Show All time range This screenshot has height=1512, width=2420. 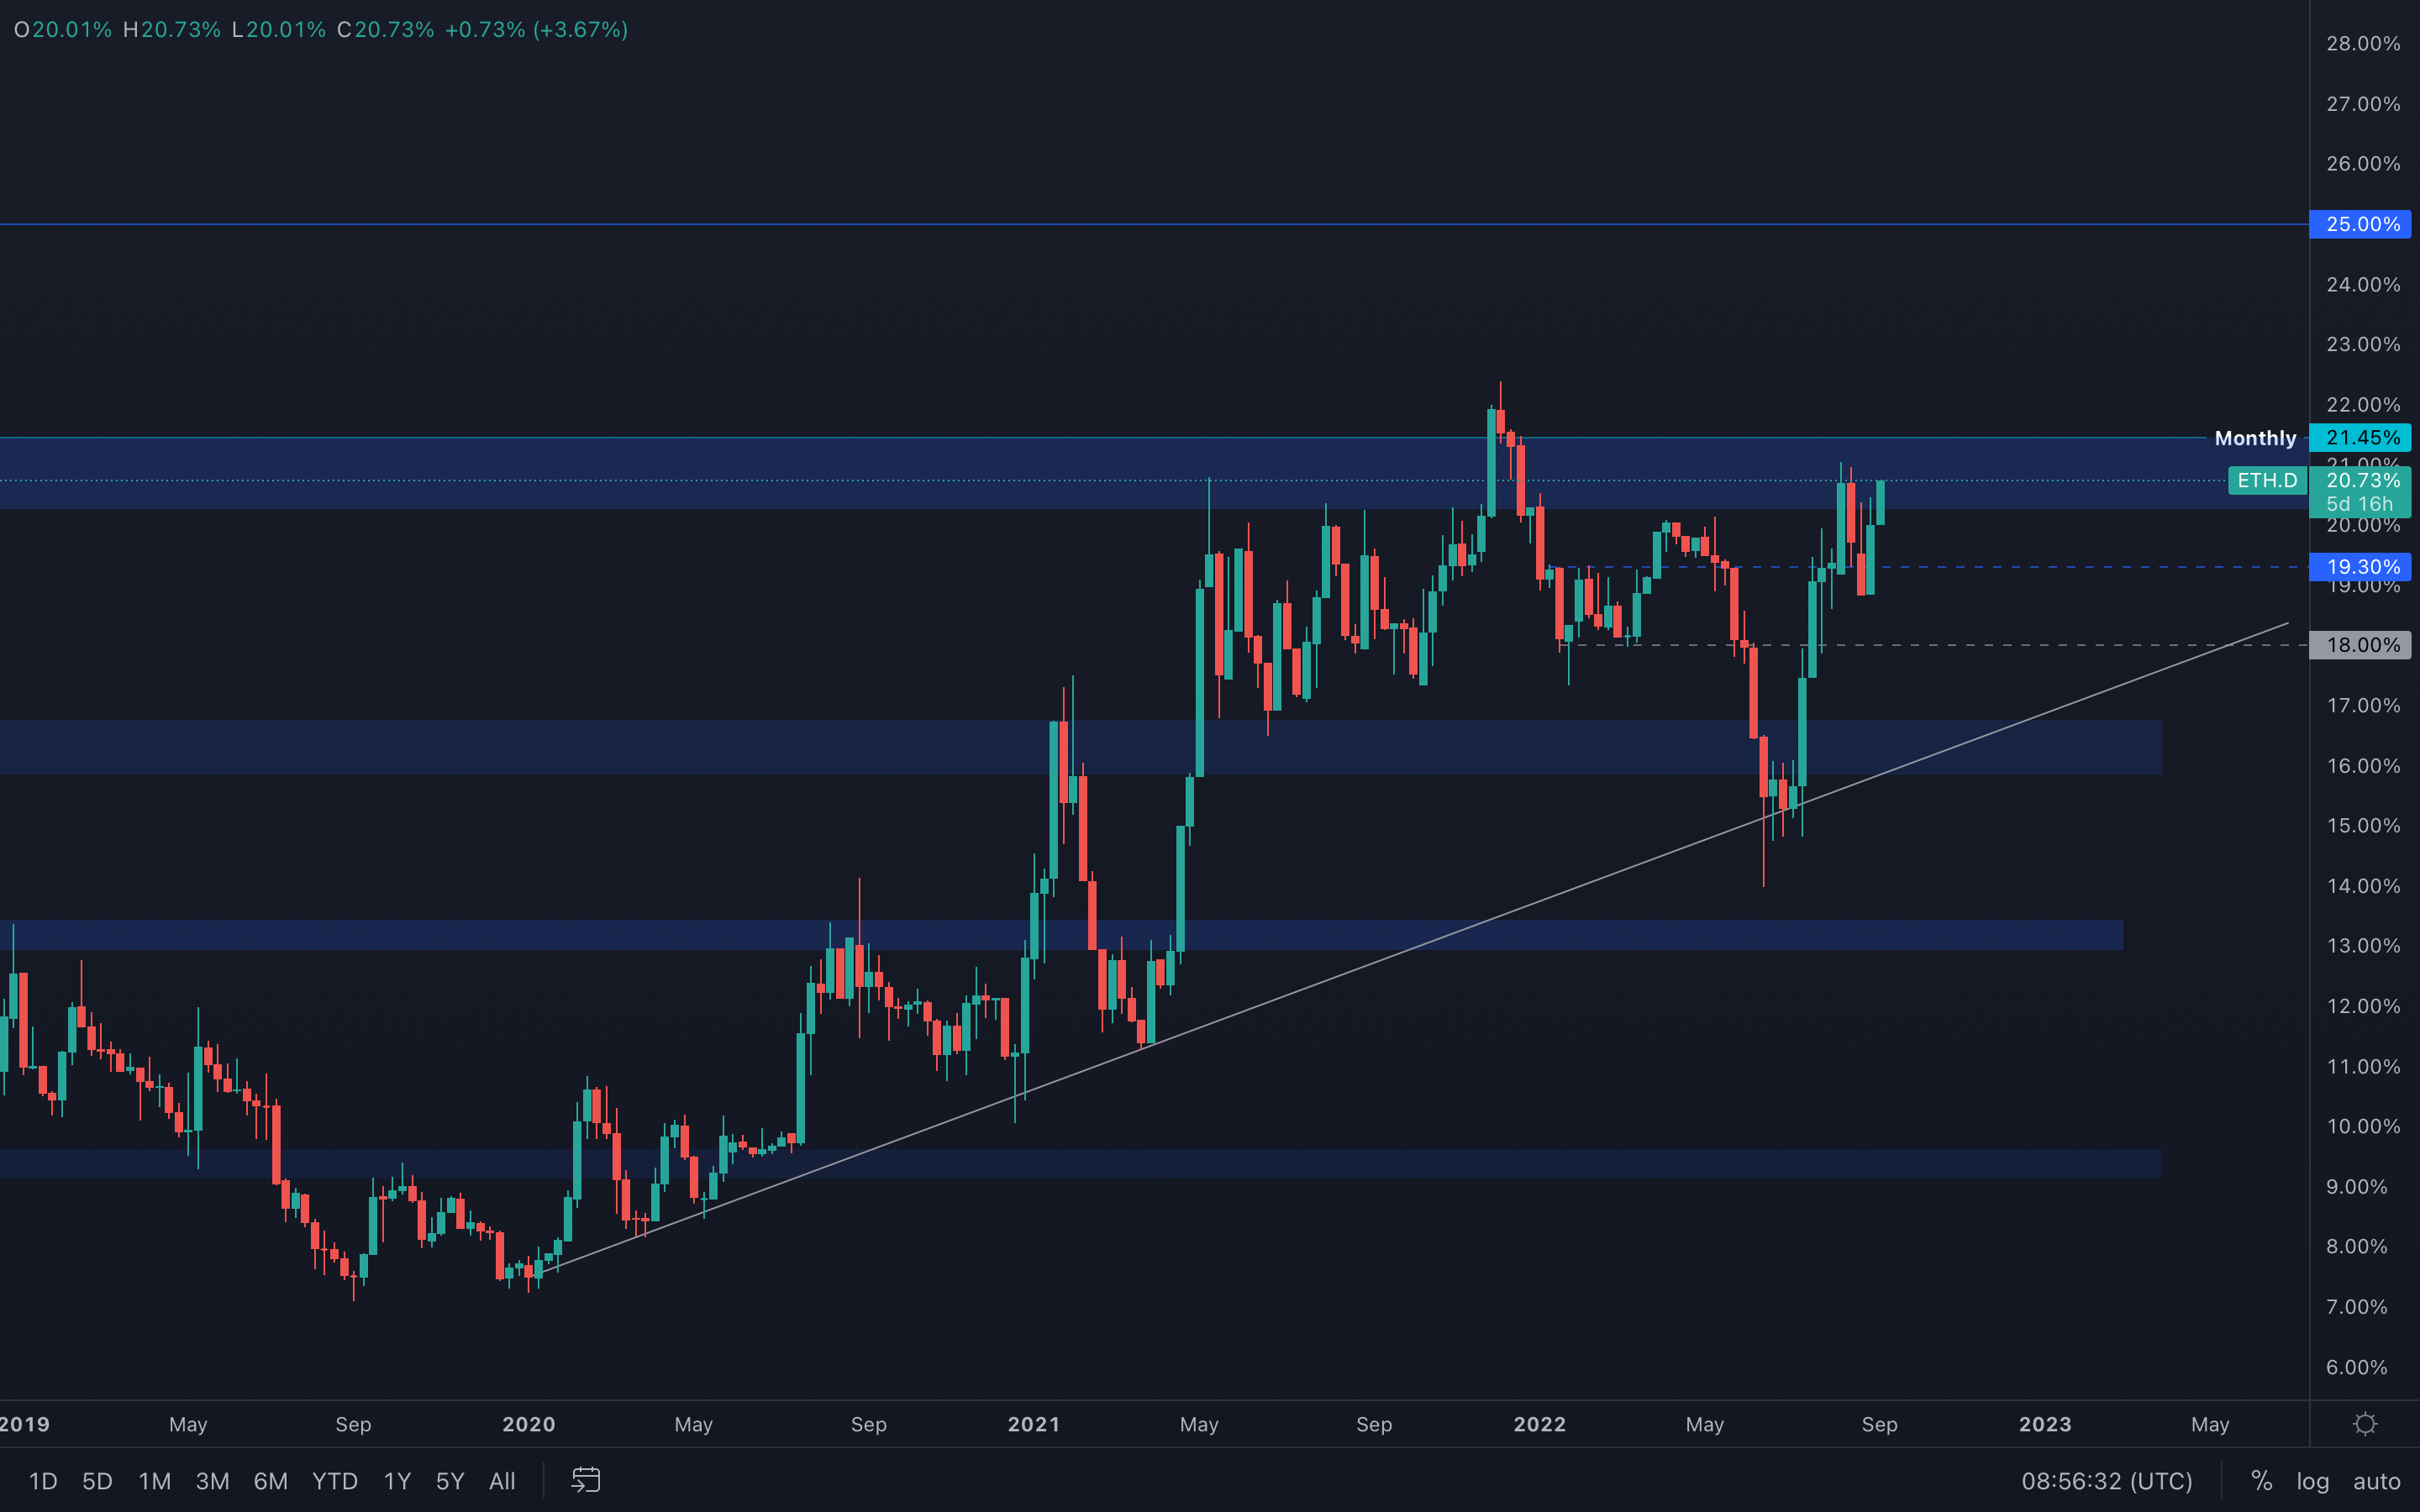click(502, 1481)
